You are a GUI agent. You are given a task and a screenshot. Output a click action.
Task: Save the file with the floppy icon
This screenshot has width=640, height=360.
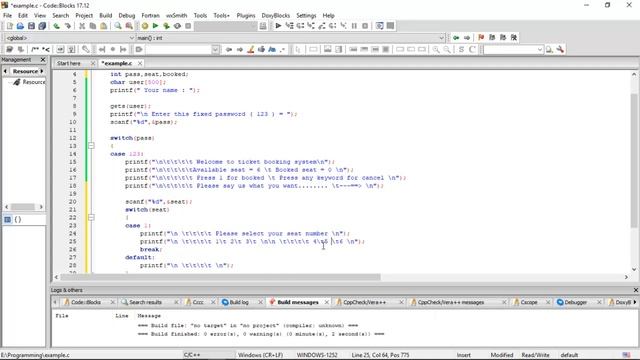point(31,26)
